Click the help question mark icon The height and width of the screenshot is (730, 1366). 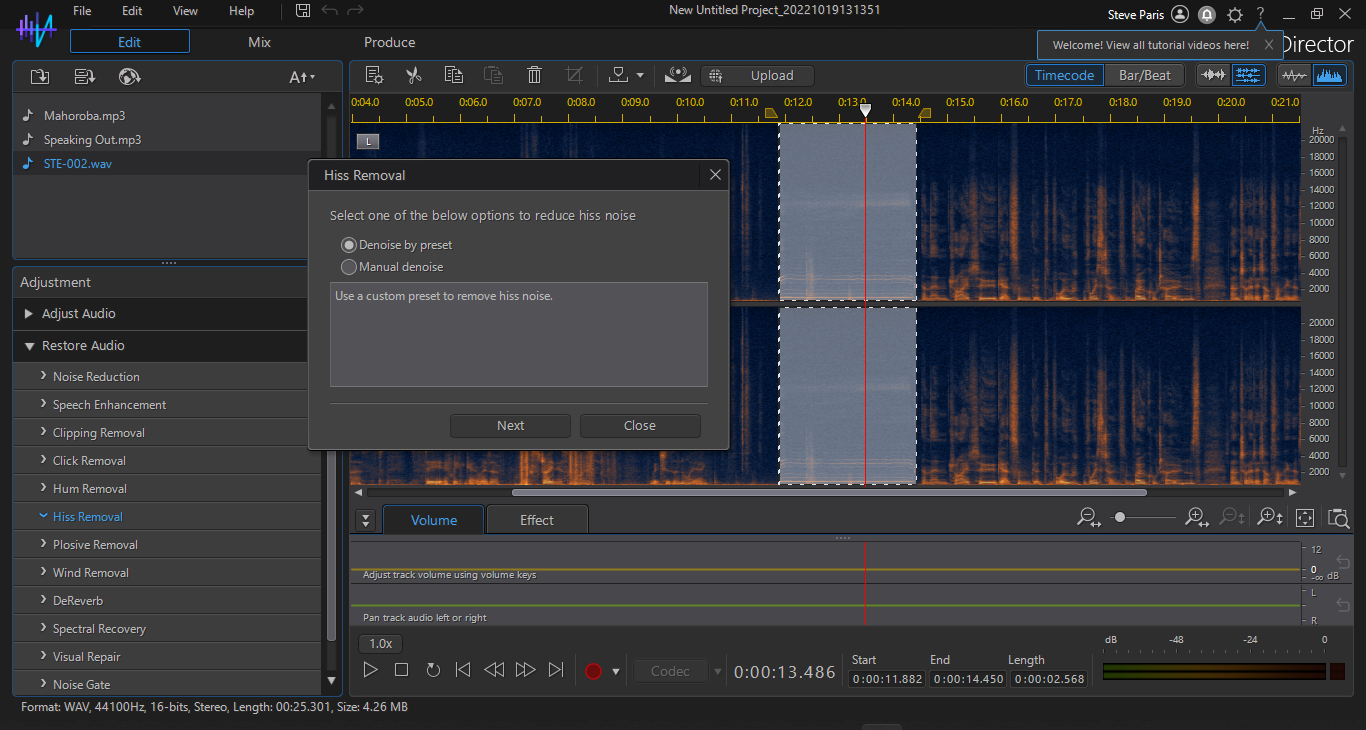click(x=1260, y=14)
